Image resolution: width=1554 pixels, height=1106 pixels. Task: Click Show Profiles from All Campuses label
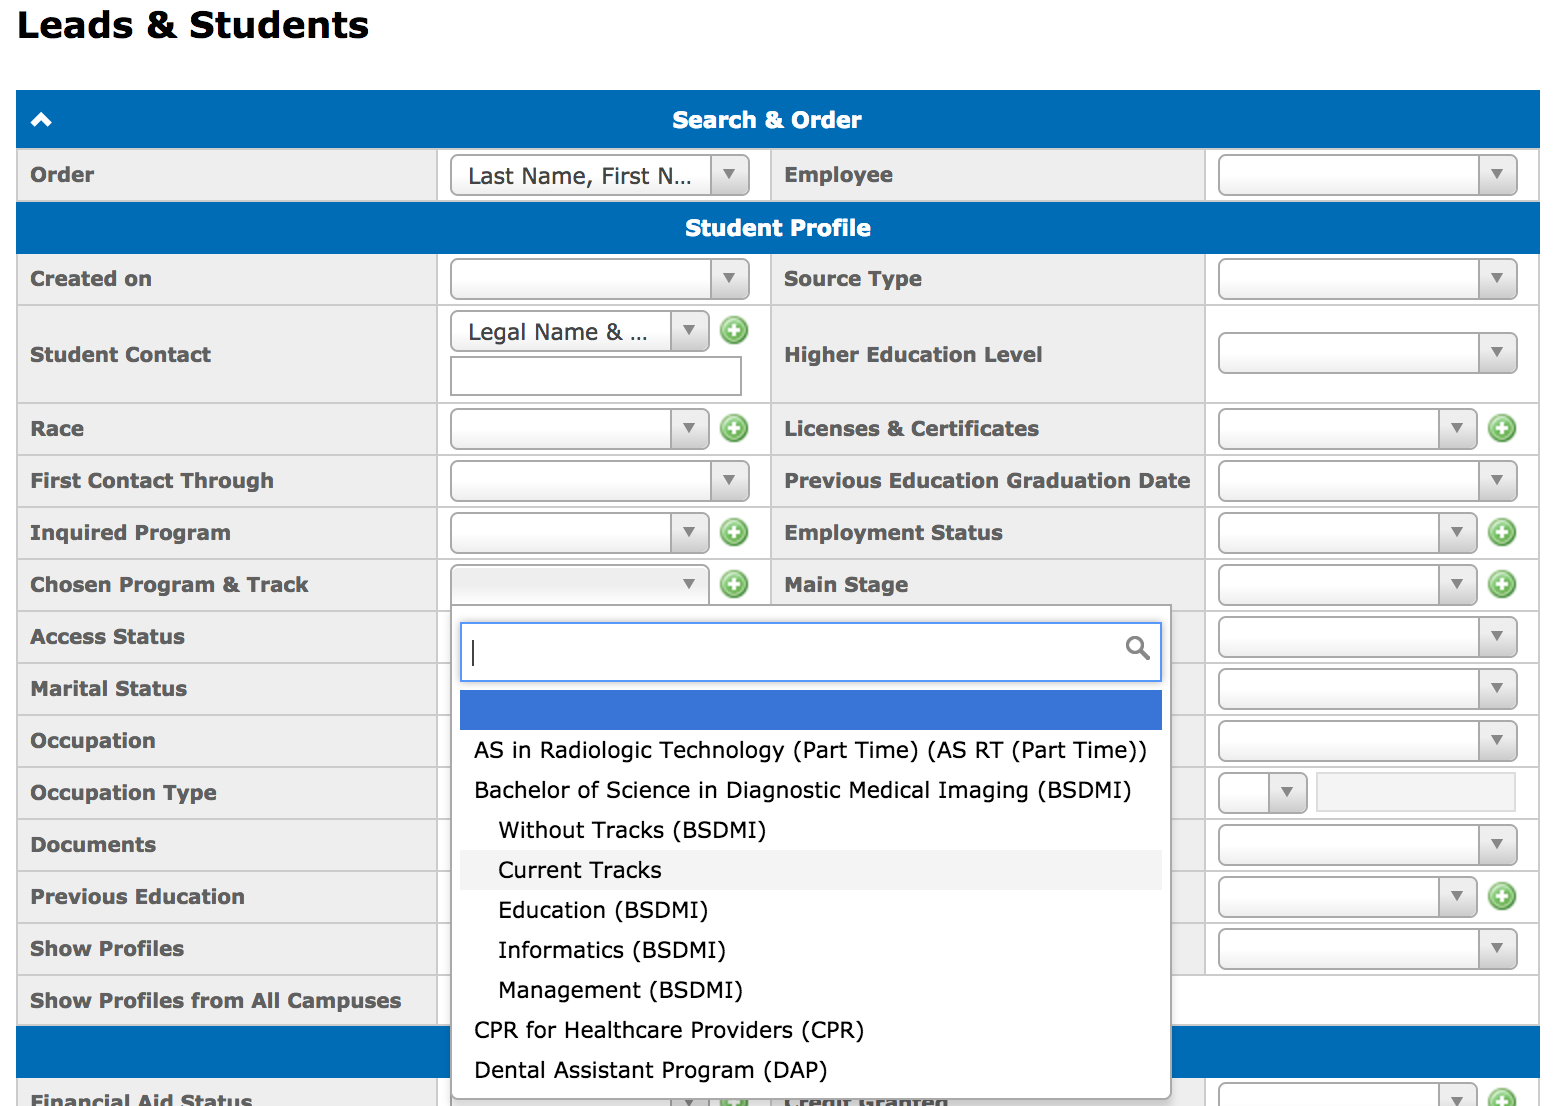(x=216, y=1001)
